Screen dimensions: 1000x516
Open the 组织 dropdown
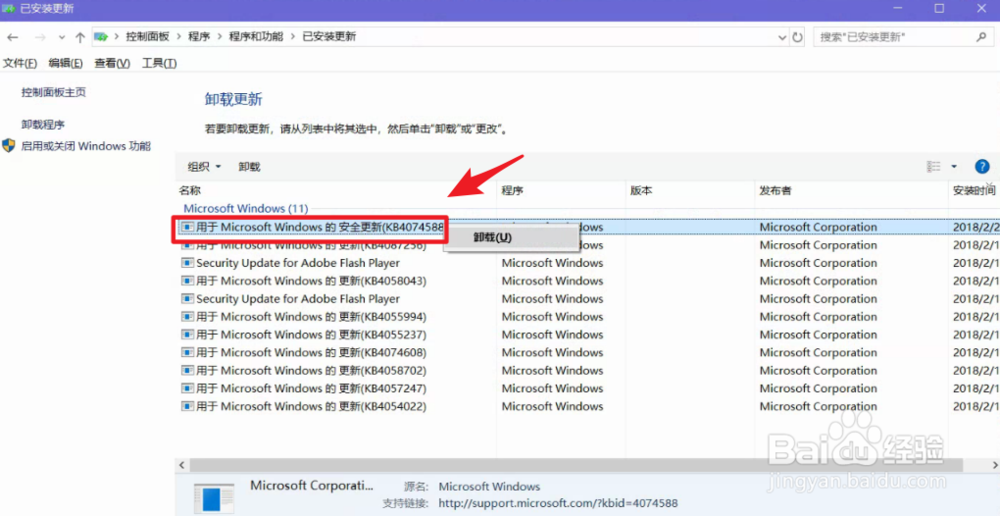204,167
